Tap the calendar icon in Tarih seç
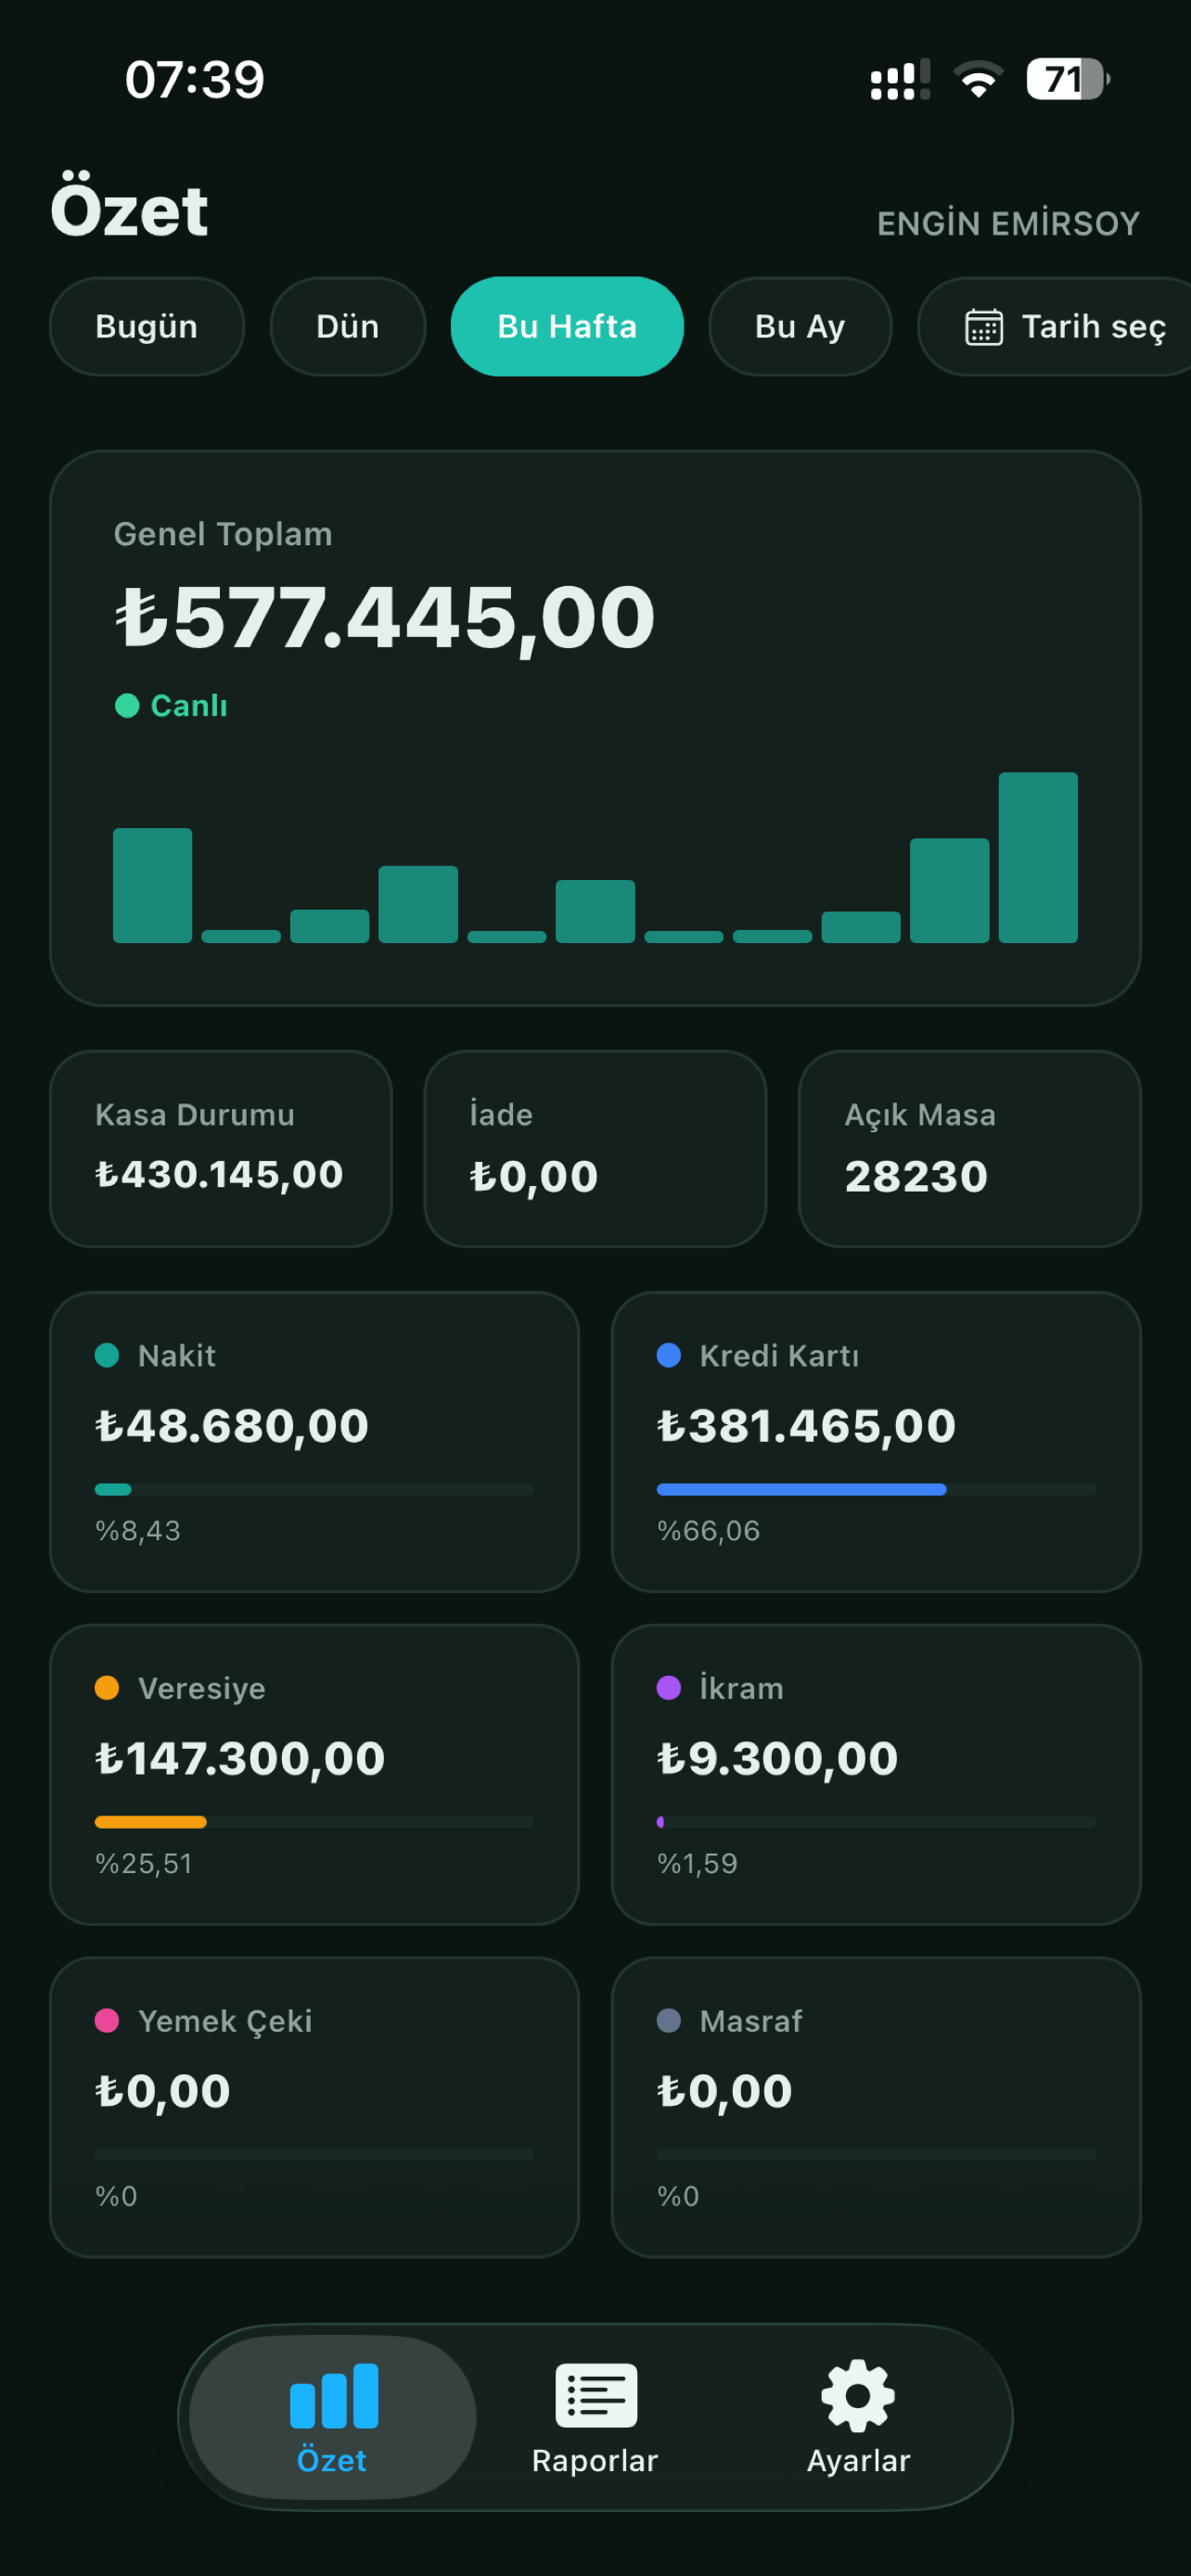Screen dimensions: 1191x2576 click(x=984, y=327)
